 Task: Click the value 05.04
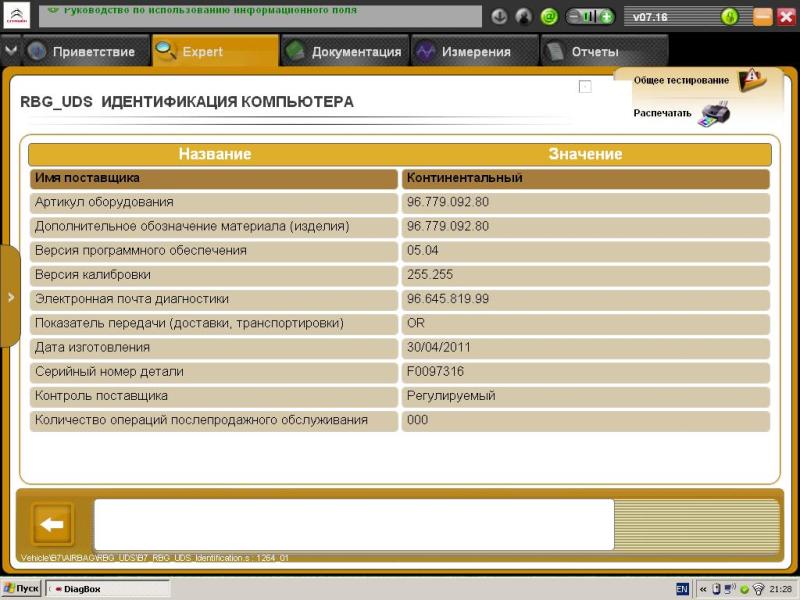422,251
